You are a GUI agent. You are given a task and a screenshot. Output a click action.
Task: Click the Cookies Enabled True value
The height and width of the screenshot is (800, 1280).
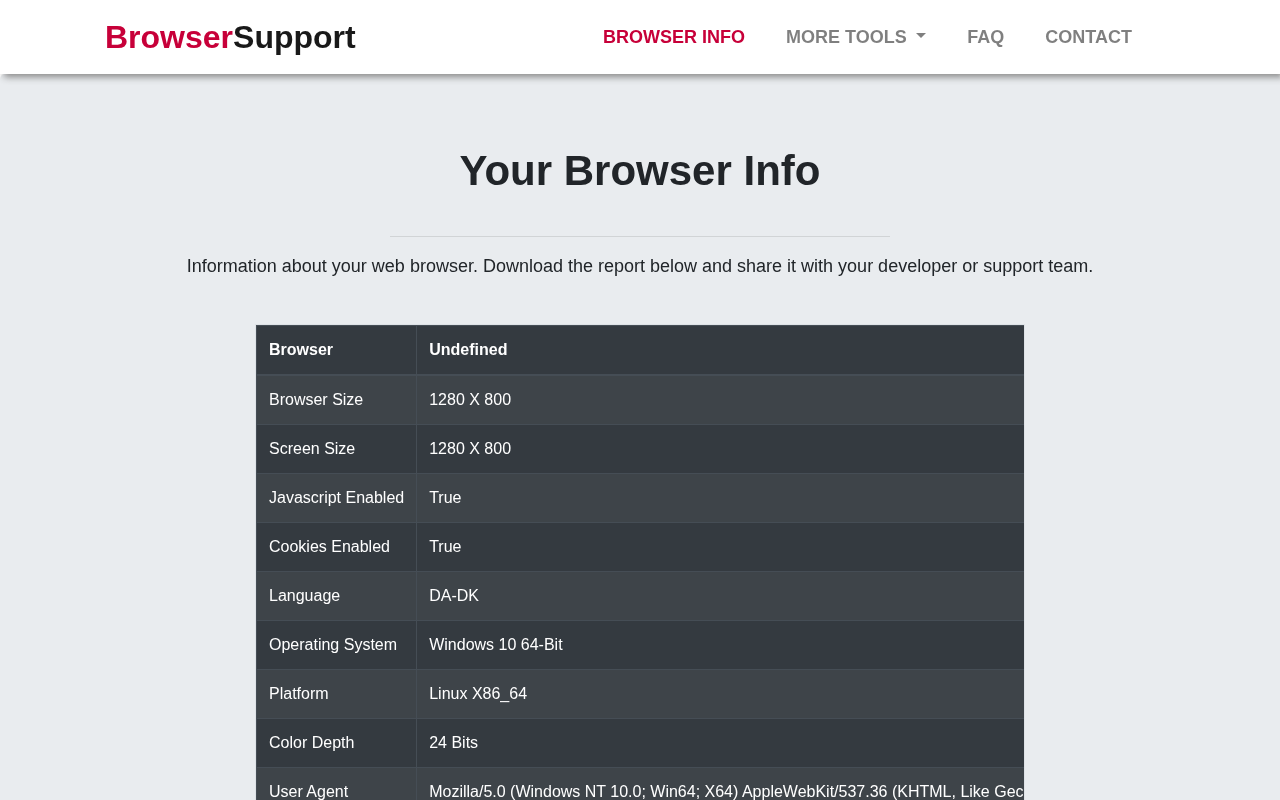tap(445, 547)
